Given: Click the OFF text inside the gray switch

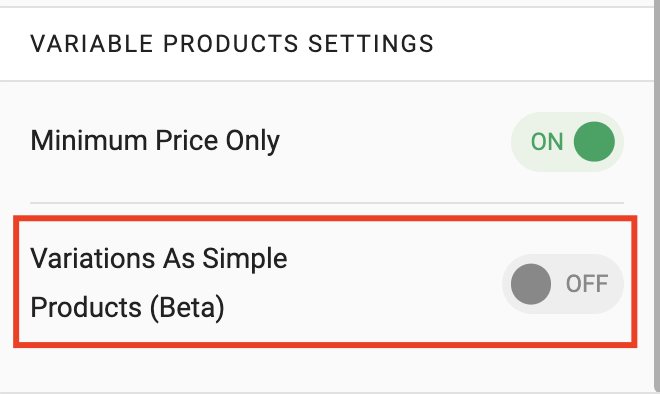Looking at the screenshot, I should pos(587,284).
